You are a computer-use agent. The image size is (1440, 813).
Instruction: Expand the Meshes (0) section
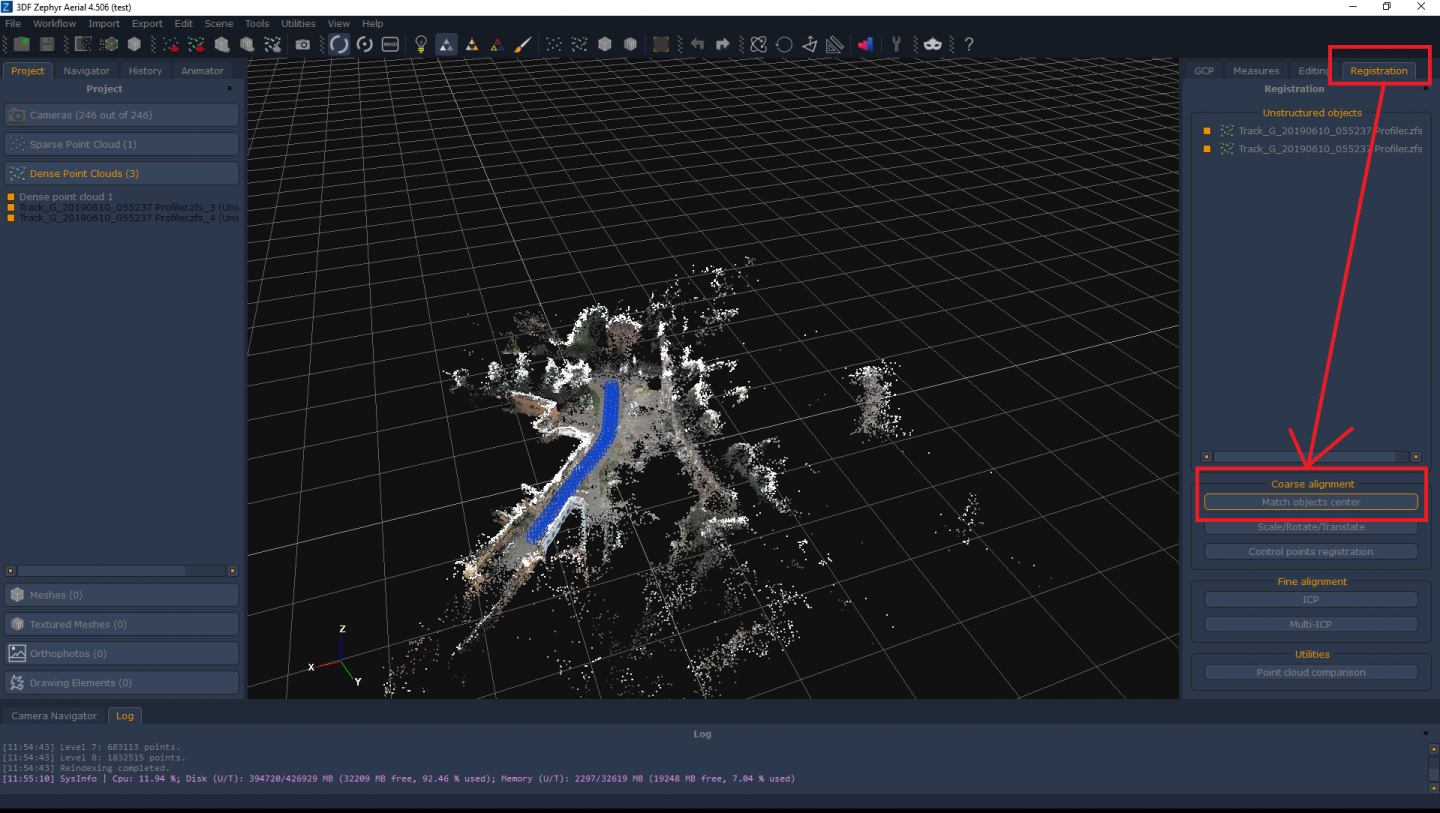click(x=122, y=595)
